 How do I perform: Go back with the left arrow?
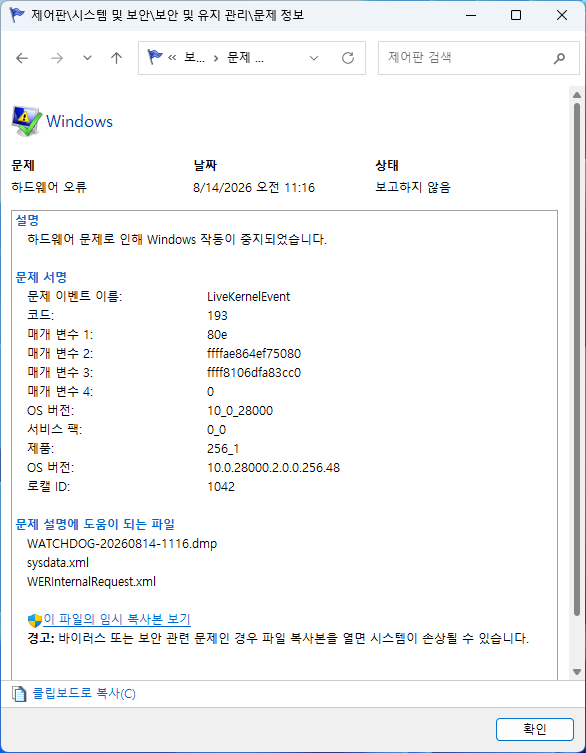[x=22, y=58]
